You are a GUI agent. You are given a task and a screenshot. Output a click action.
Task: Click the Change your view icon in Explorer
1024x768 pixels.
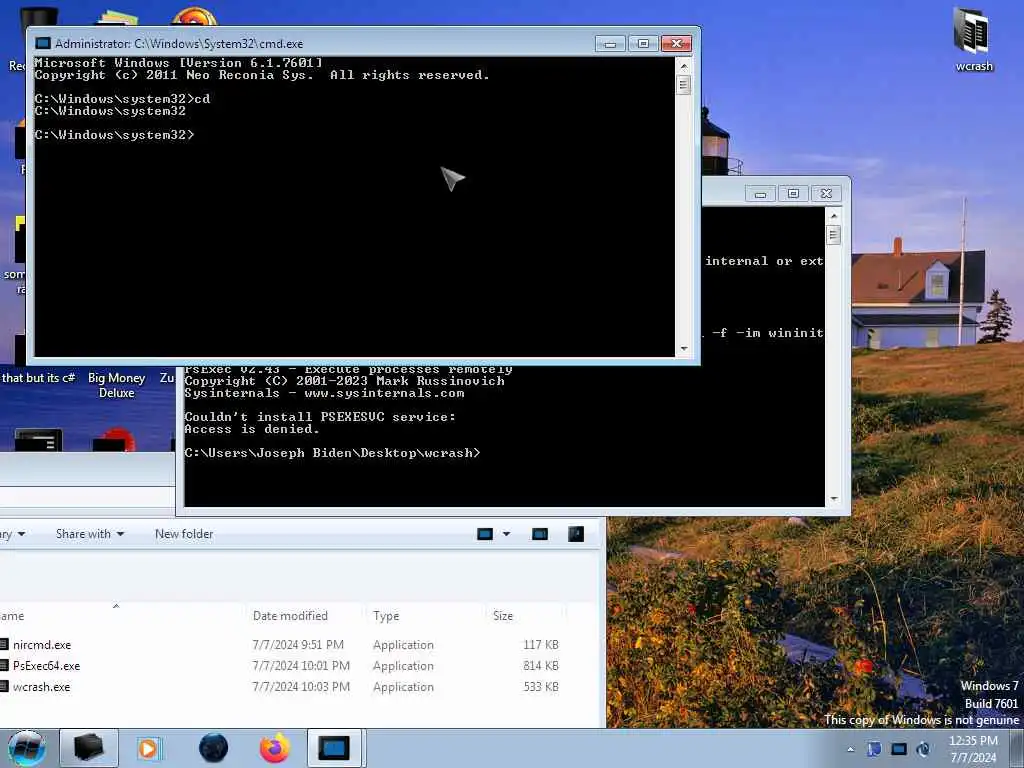pyautogui.click(x=485, y=534)
